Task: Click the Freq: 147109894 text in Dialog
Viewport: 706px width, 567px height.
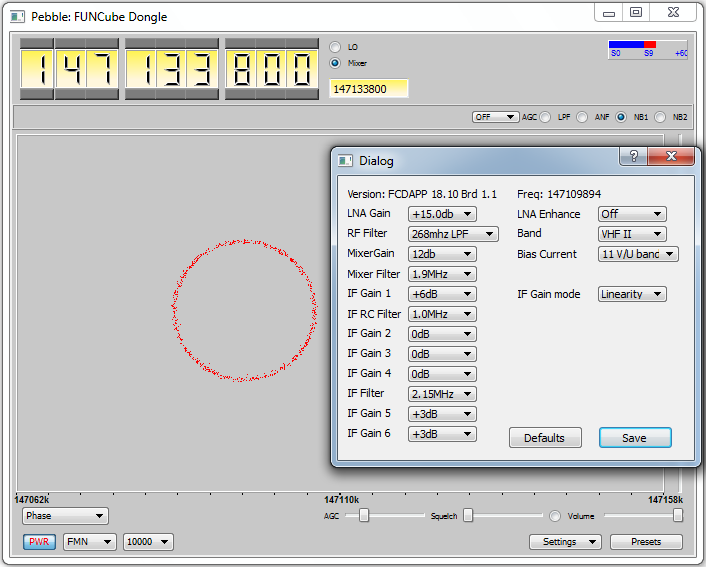Action: click(x=559, y=194)
